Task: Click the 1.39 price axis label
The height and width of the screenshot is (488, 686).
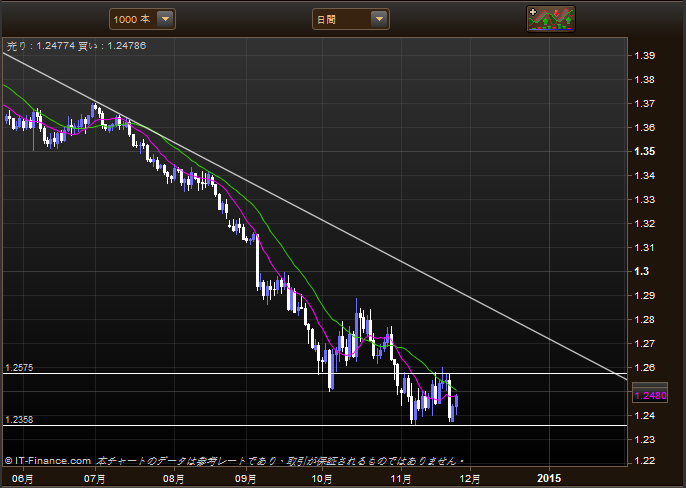Action: tap(644, 56)
